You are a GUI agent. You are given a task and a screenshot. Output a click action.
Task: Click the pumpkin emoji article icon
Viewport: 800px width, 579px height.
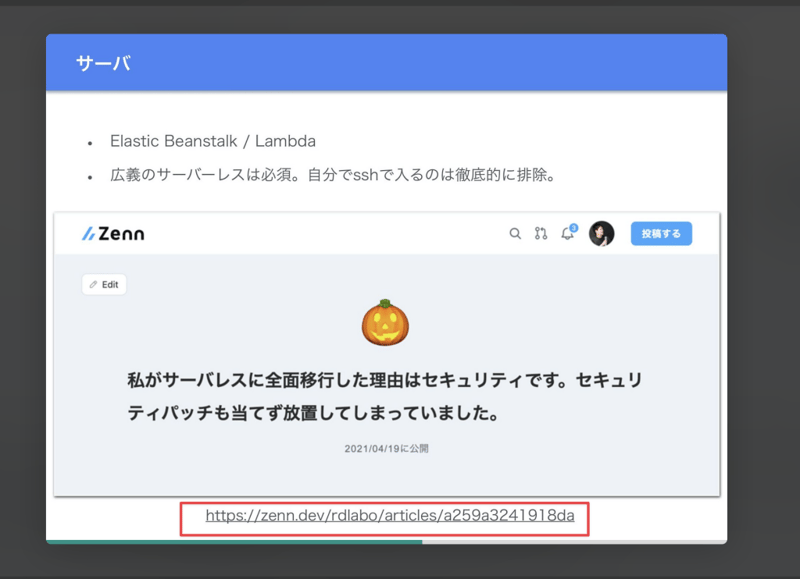[x=385, y=323]
